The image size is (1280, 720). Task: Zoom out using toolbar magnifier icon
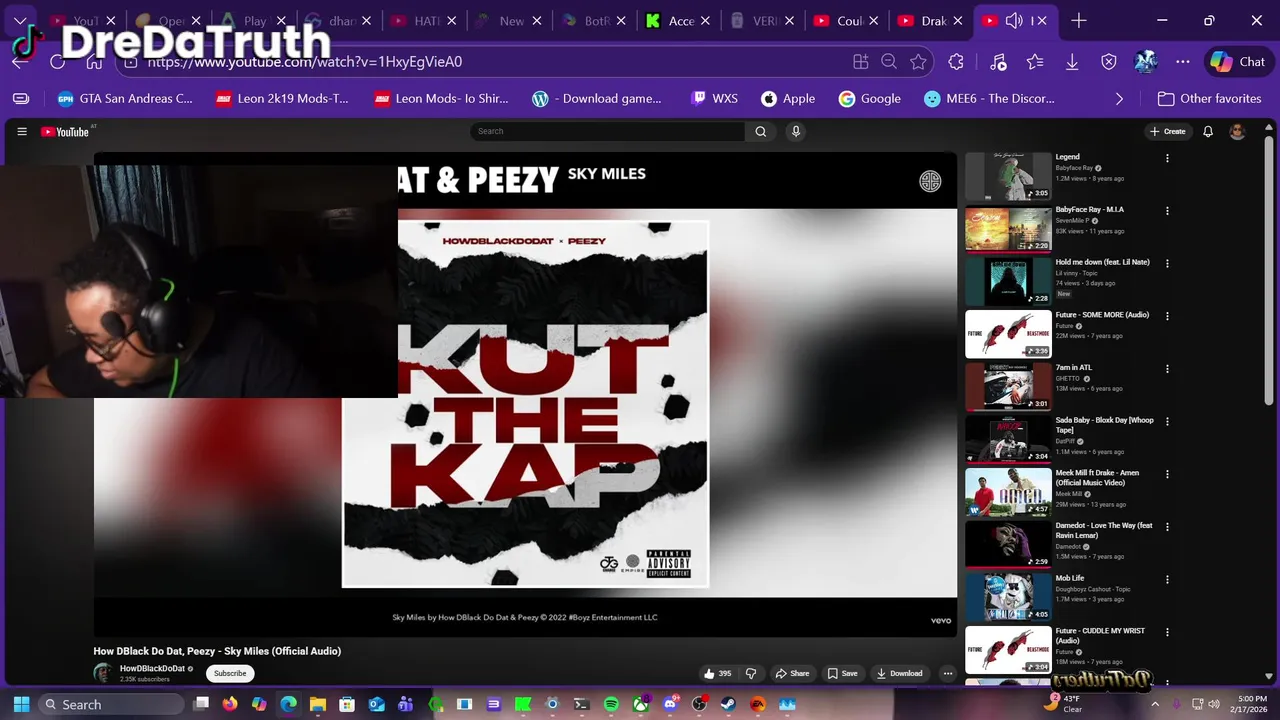[x=889, y=62]
